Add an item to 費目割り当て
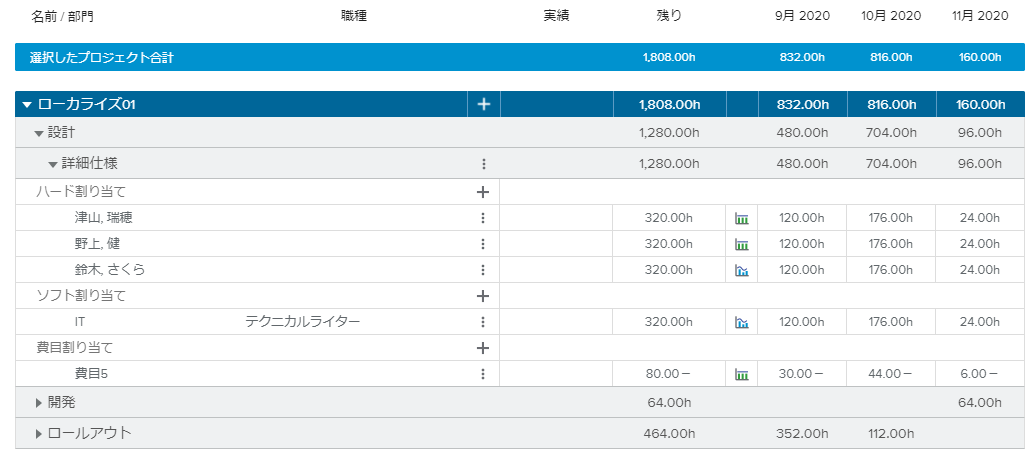Screen dimensions: 1033x462 [482, 348]
